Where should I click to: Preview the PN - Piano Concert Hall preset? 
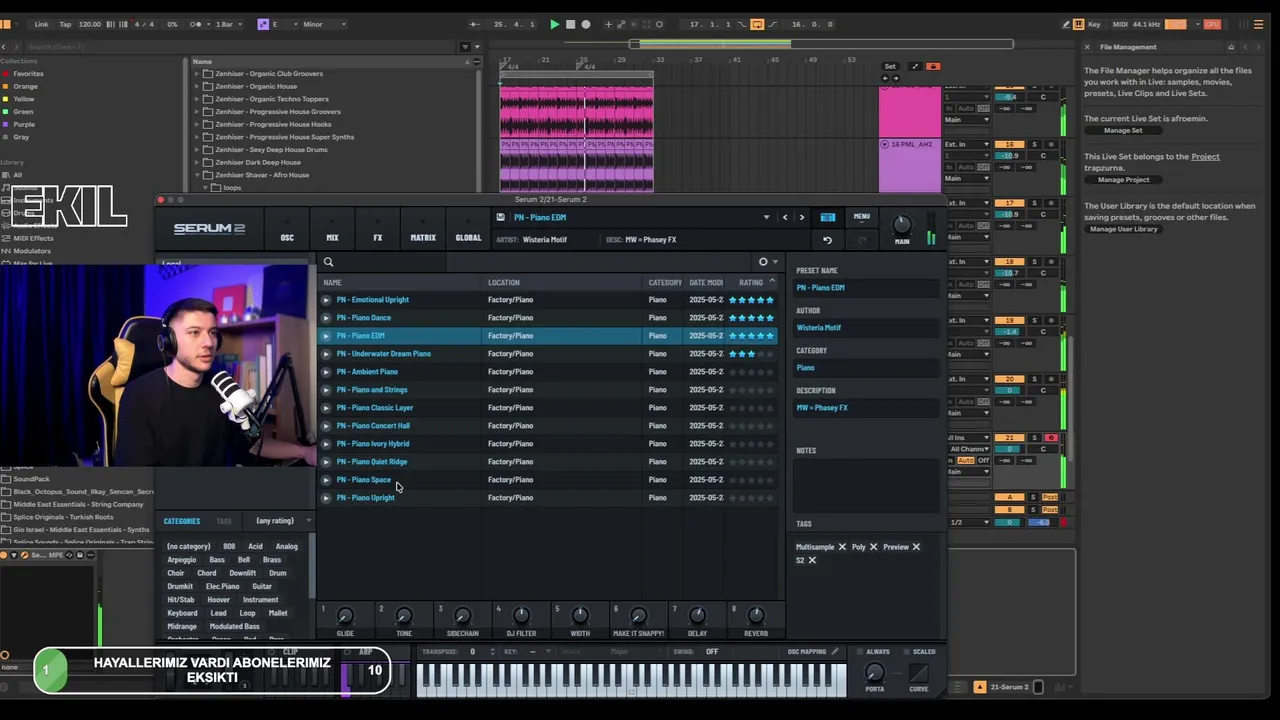(x=326, y=426)
